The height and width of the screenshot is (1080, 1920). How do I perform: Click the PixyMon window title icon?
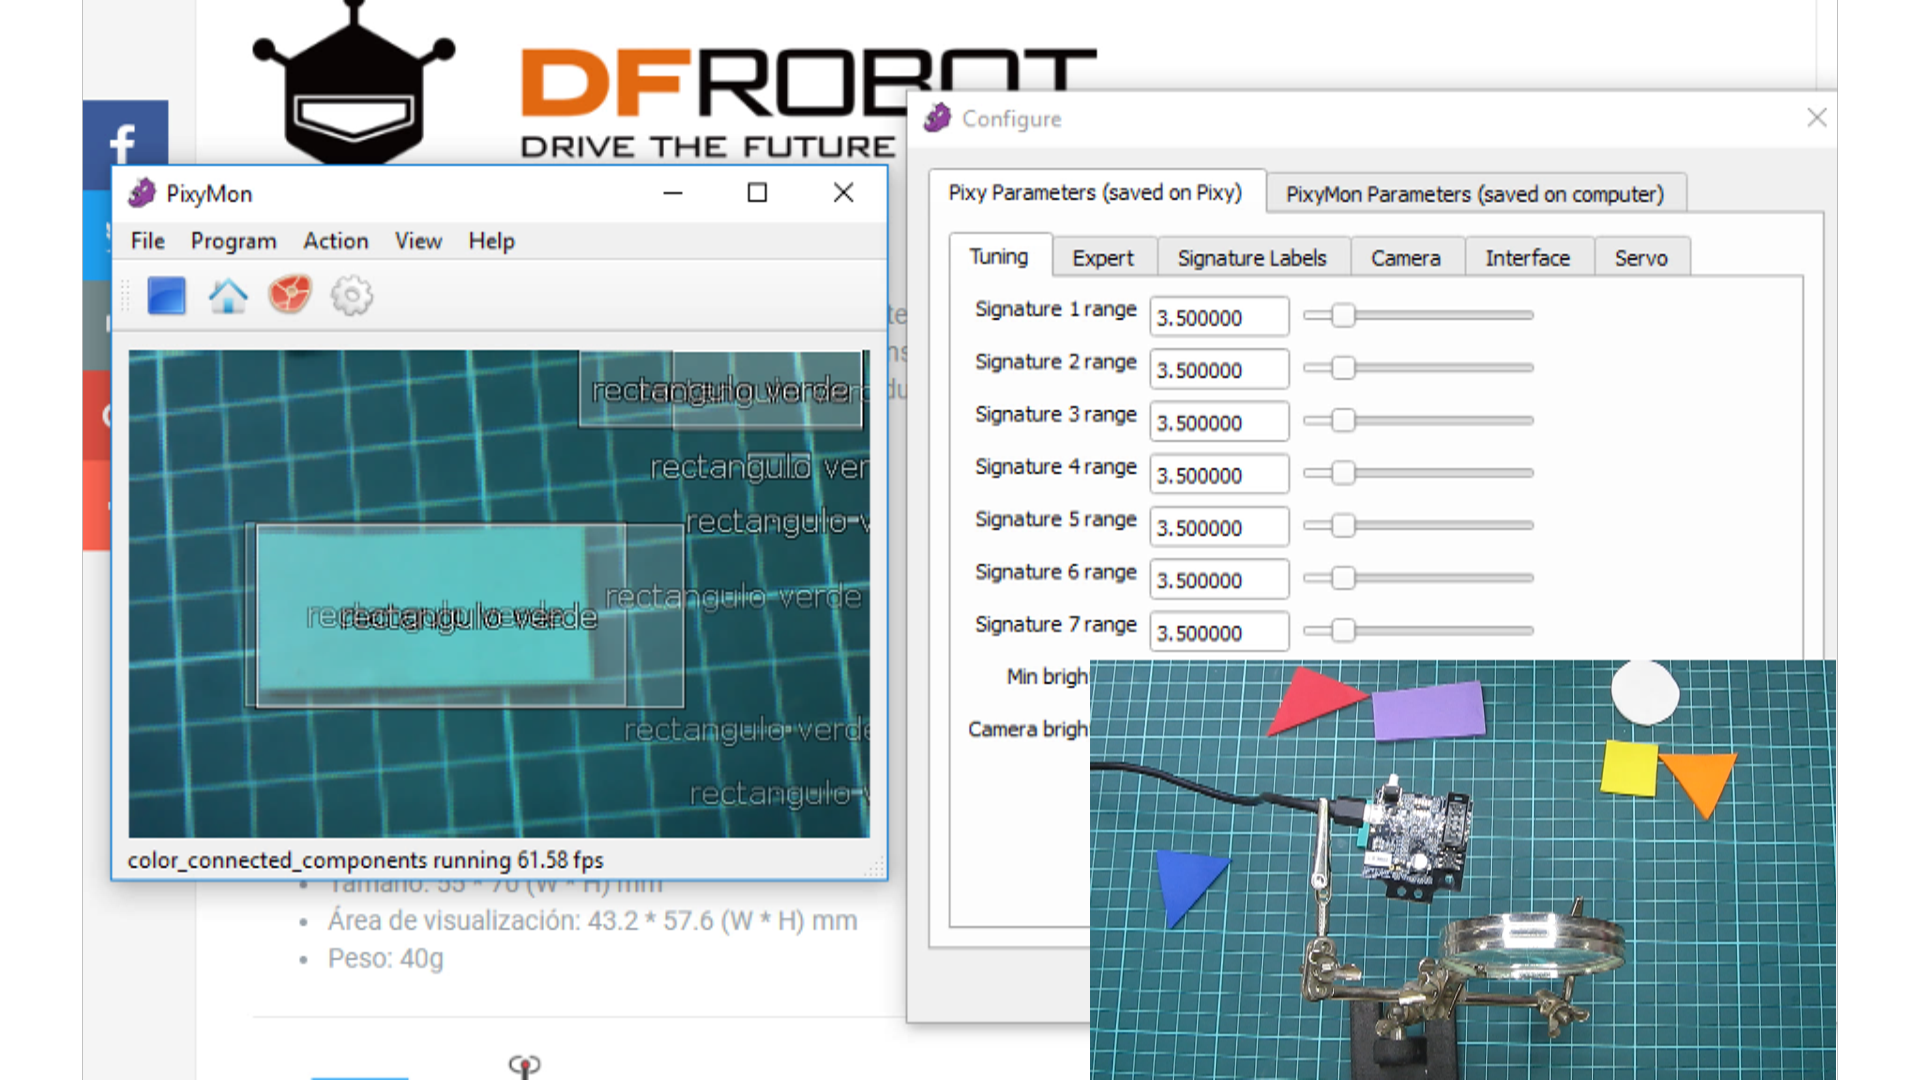[142, 193]
